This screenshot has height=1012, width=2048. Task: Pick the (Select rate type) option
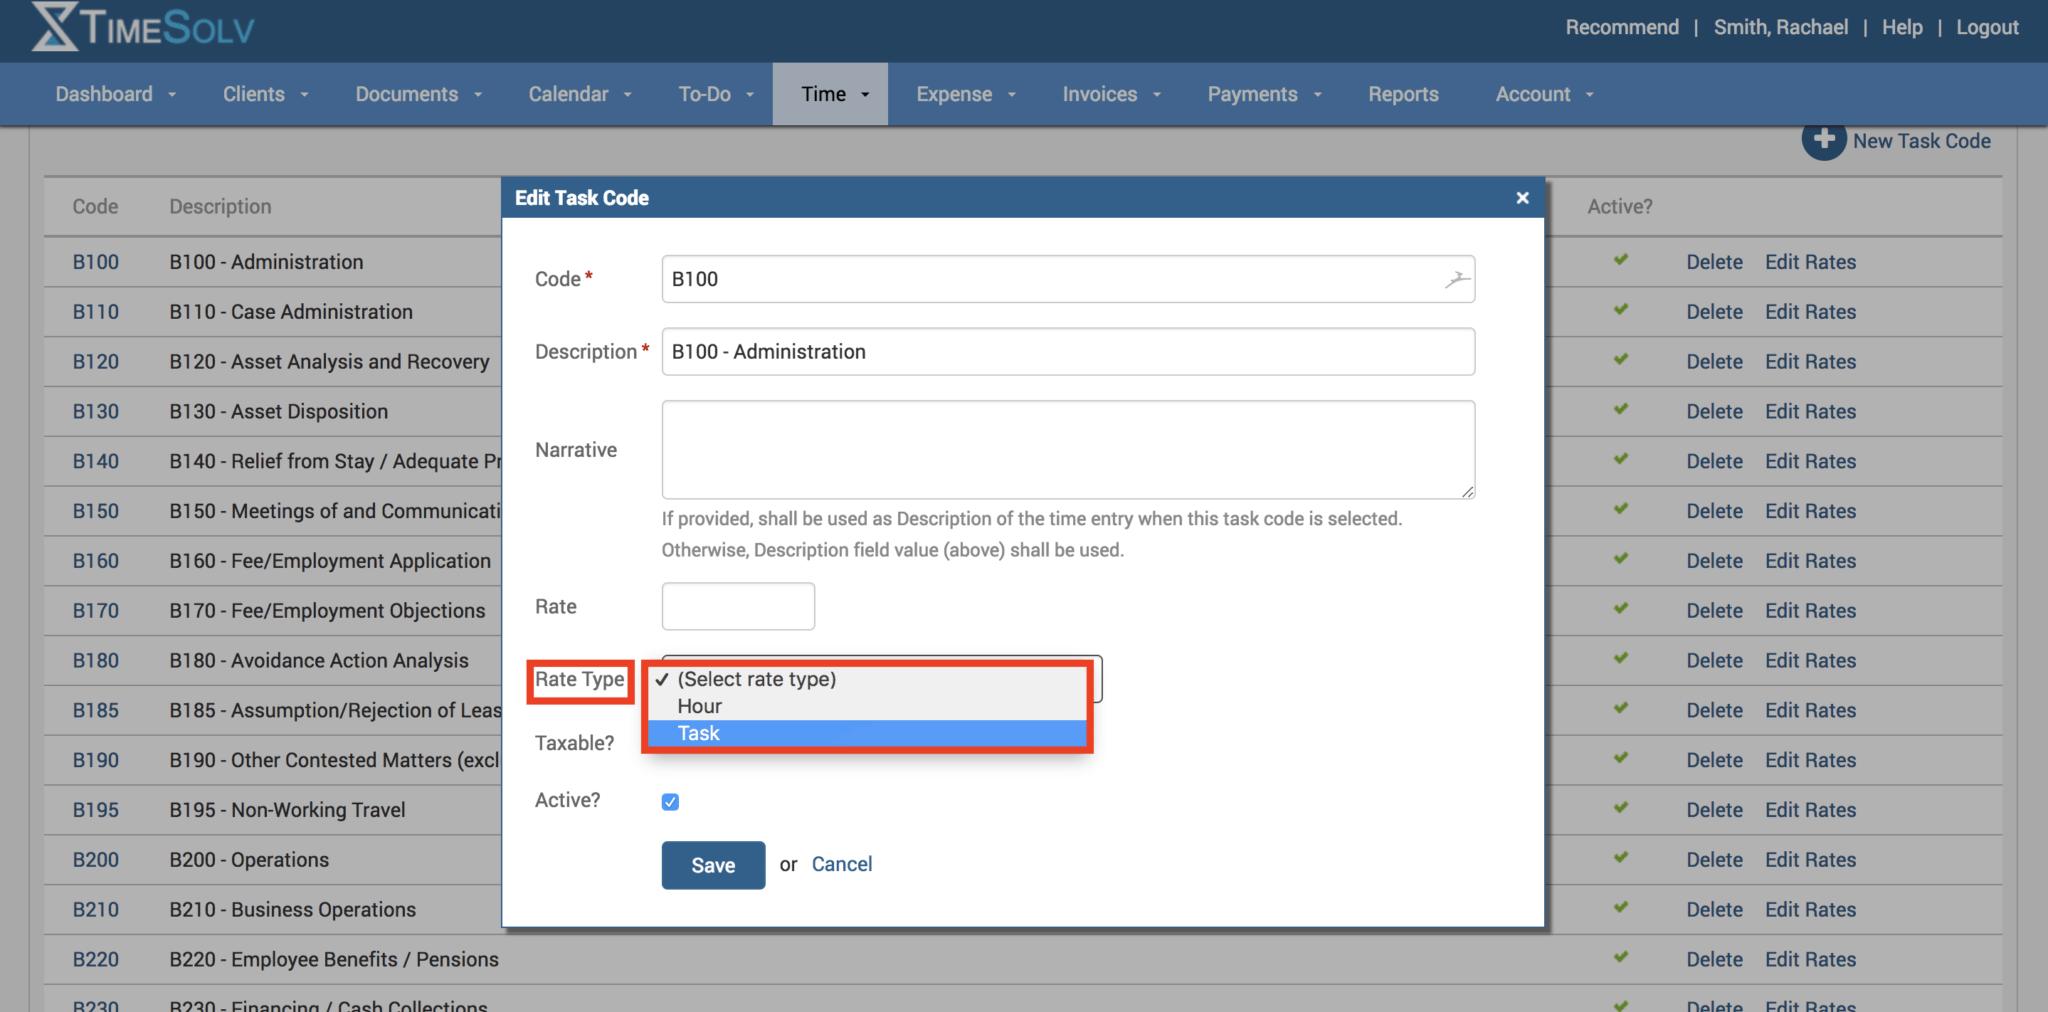[x=756, y=680]
